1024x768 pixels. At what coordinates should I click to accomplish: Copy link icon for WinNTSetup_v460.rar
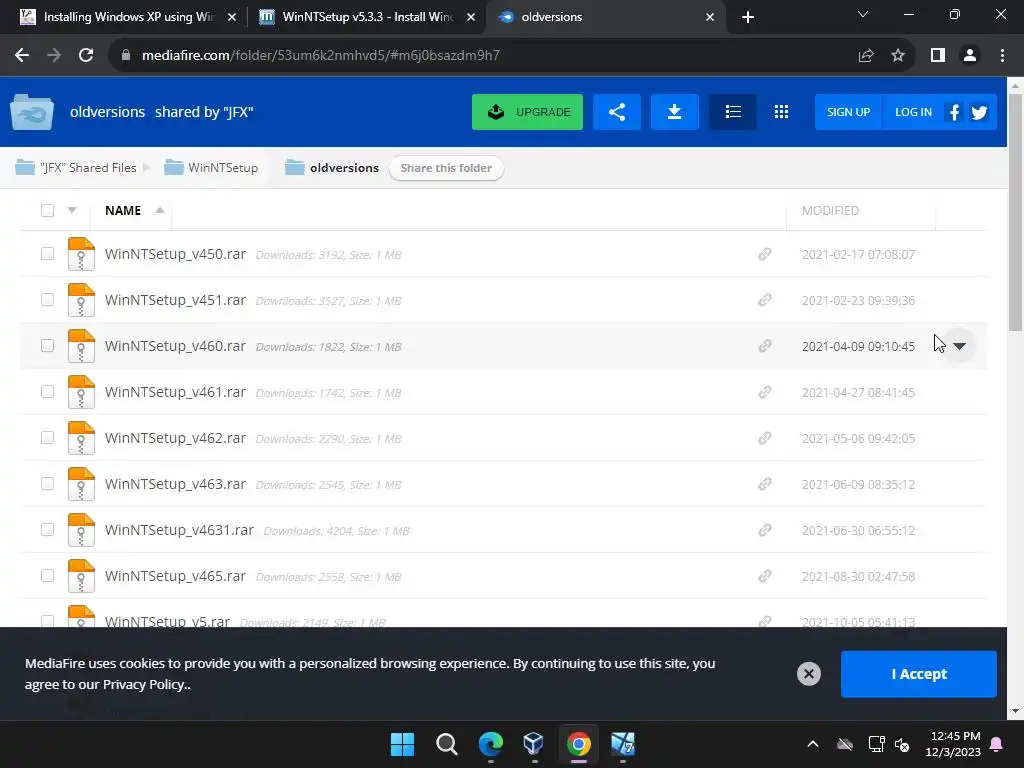click(765, 346)
